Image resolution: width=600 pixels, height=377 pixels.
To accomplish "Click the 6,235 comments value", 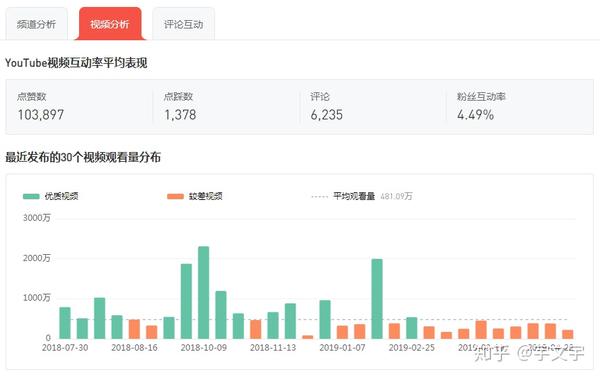I will click(x=327, y=114).
